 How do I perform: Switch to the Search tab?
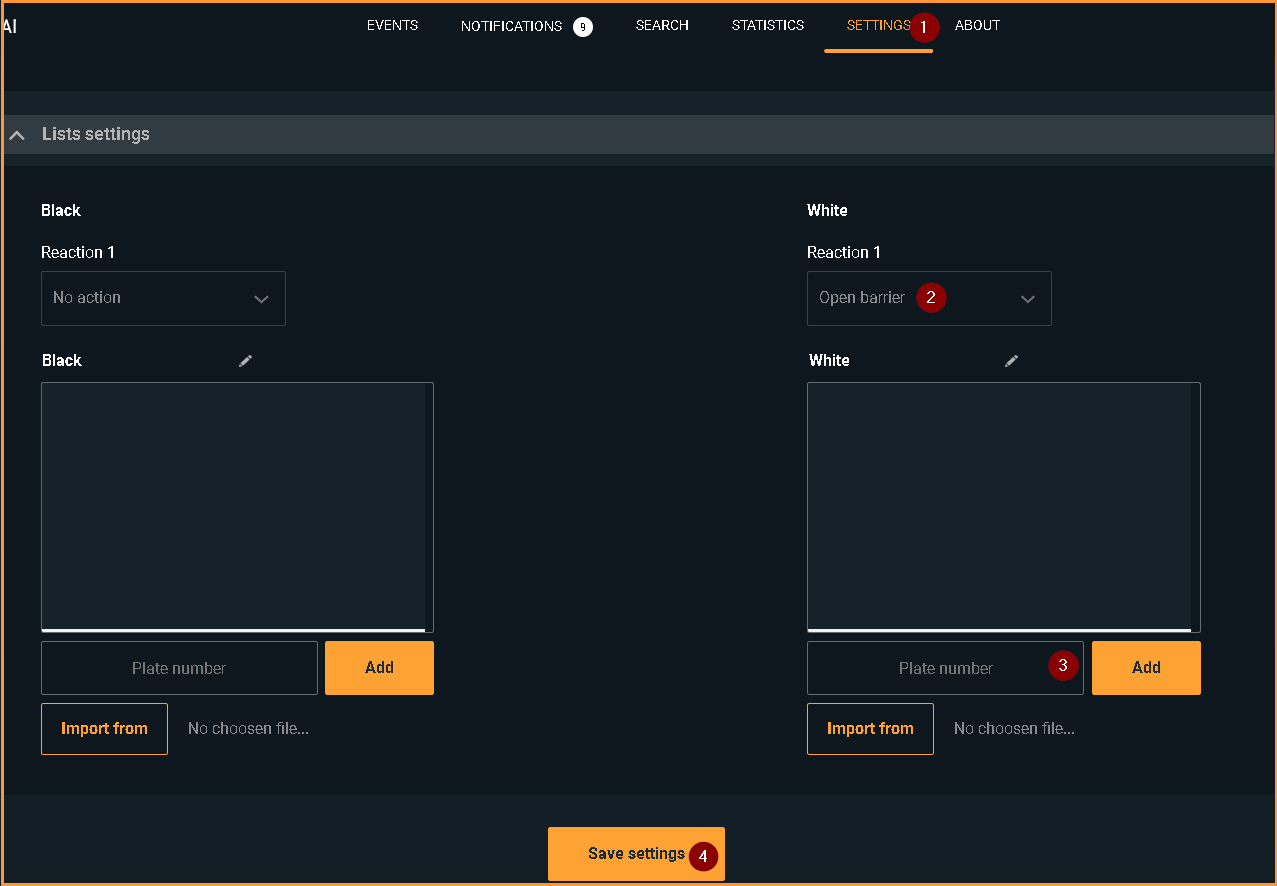pyautogui.click(x=662, y=25)
